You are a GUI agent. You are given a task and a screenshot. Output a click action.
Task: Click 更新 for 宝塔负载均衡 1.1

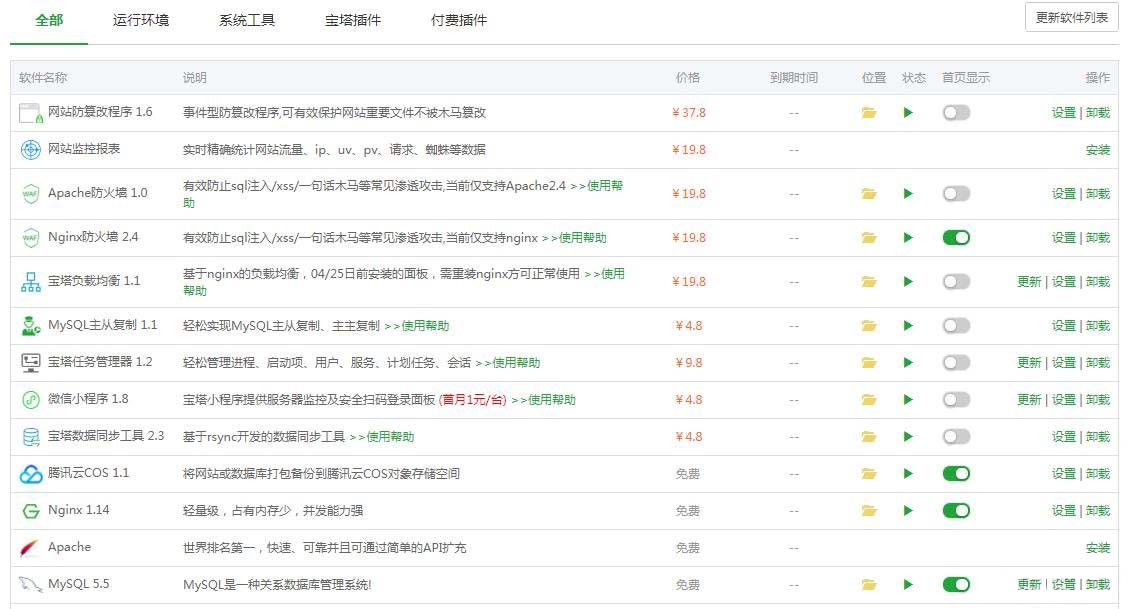coord(1029,282)
